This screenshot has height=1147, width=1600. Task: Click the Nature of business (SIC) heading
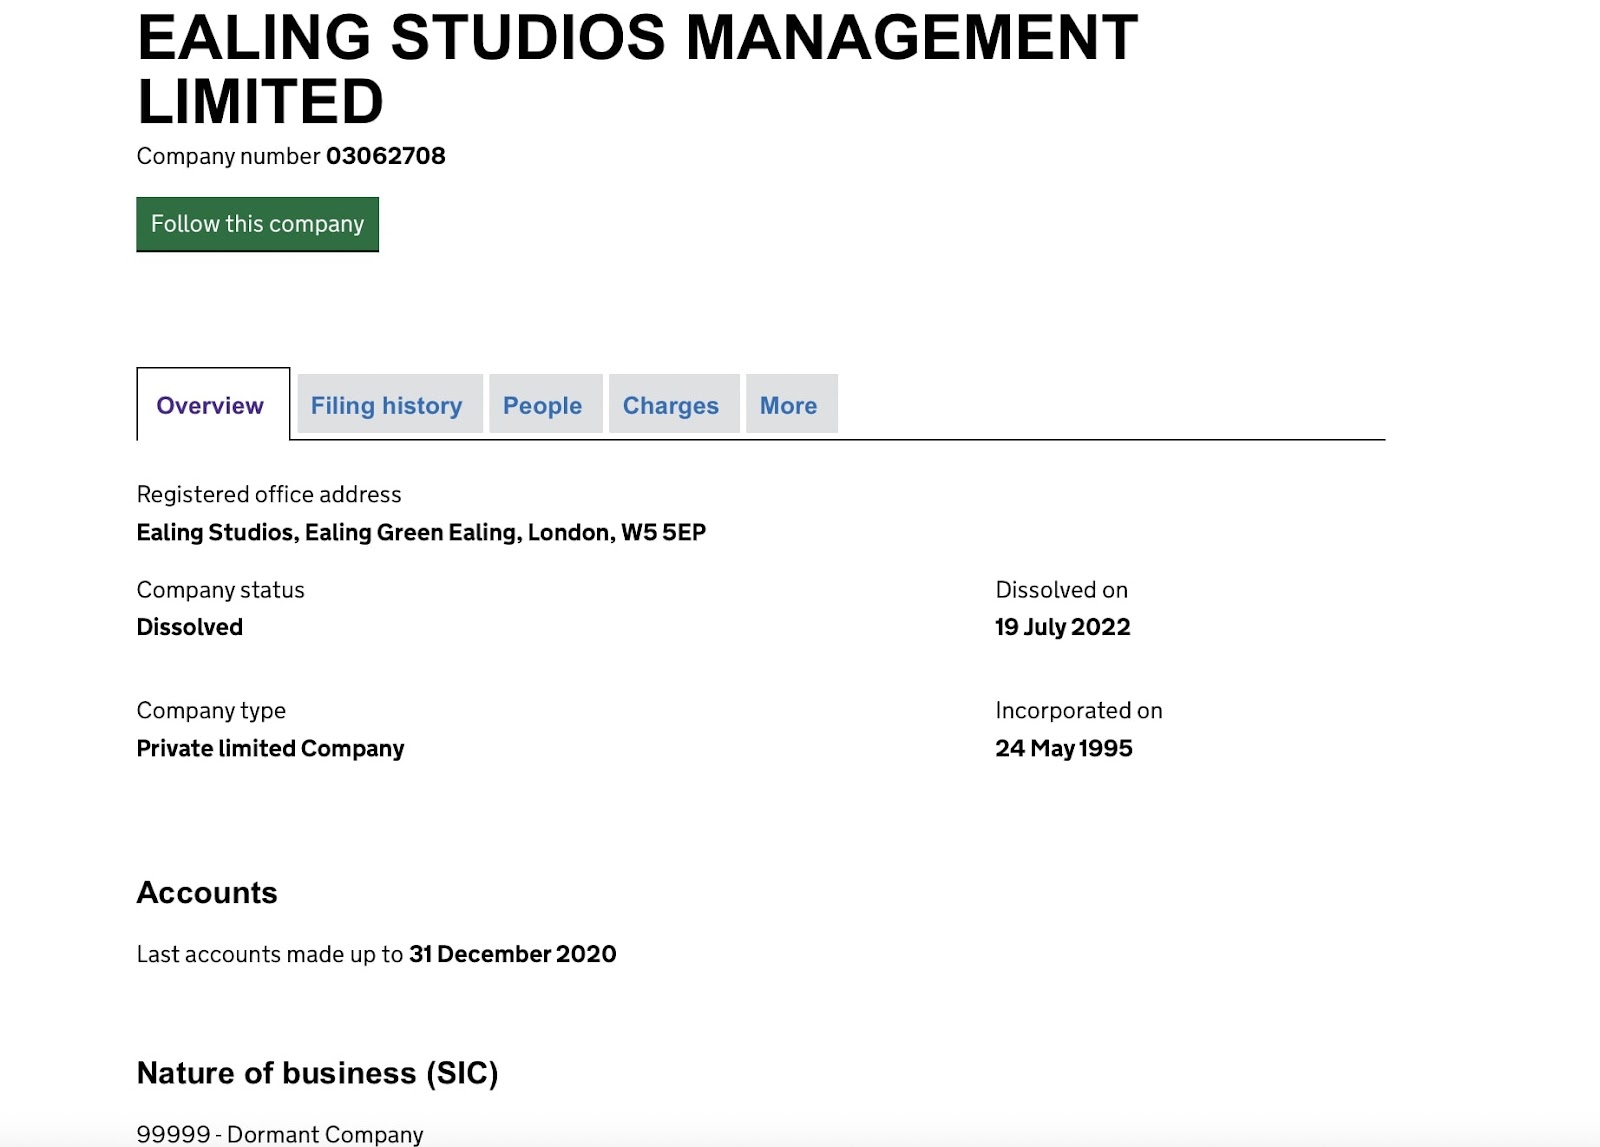(318, 1073)
